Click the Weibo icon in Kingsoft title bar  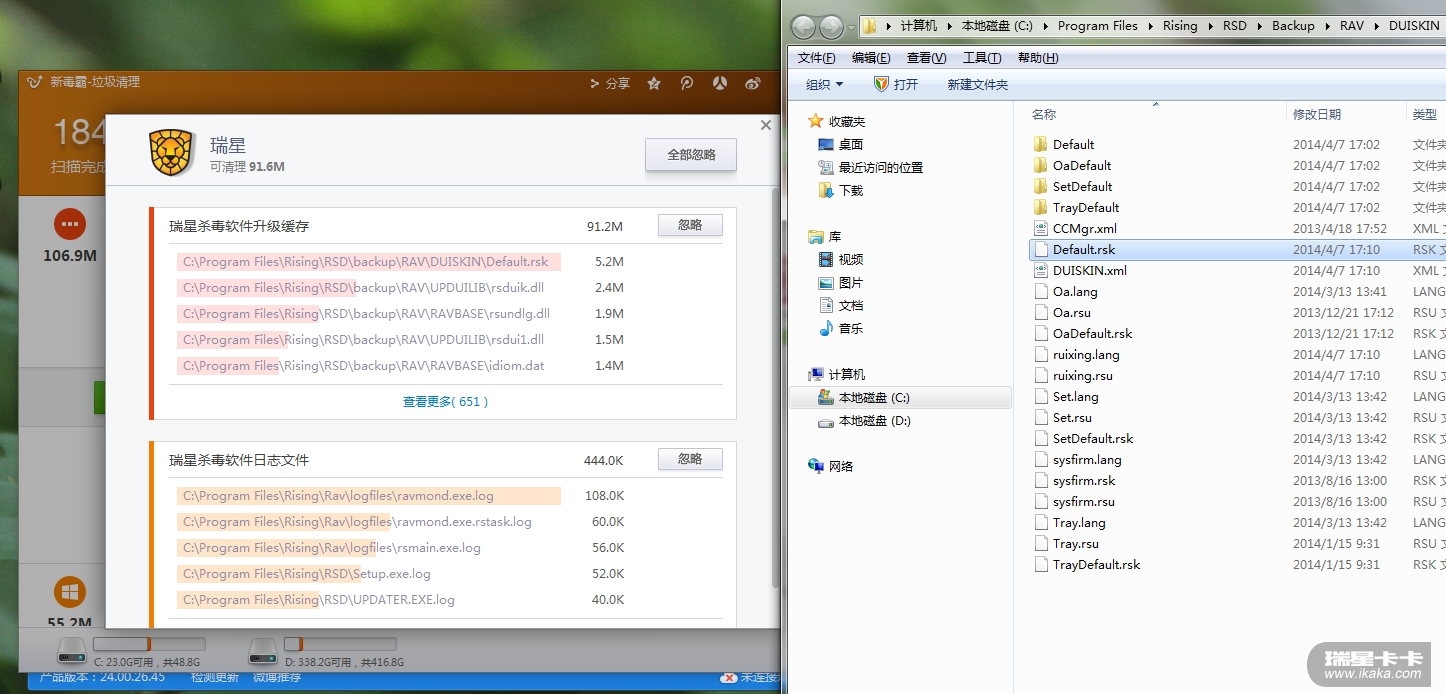pos(753,84)
